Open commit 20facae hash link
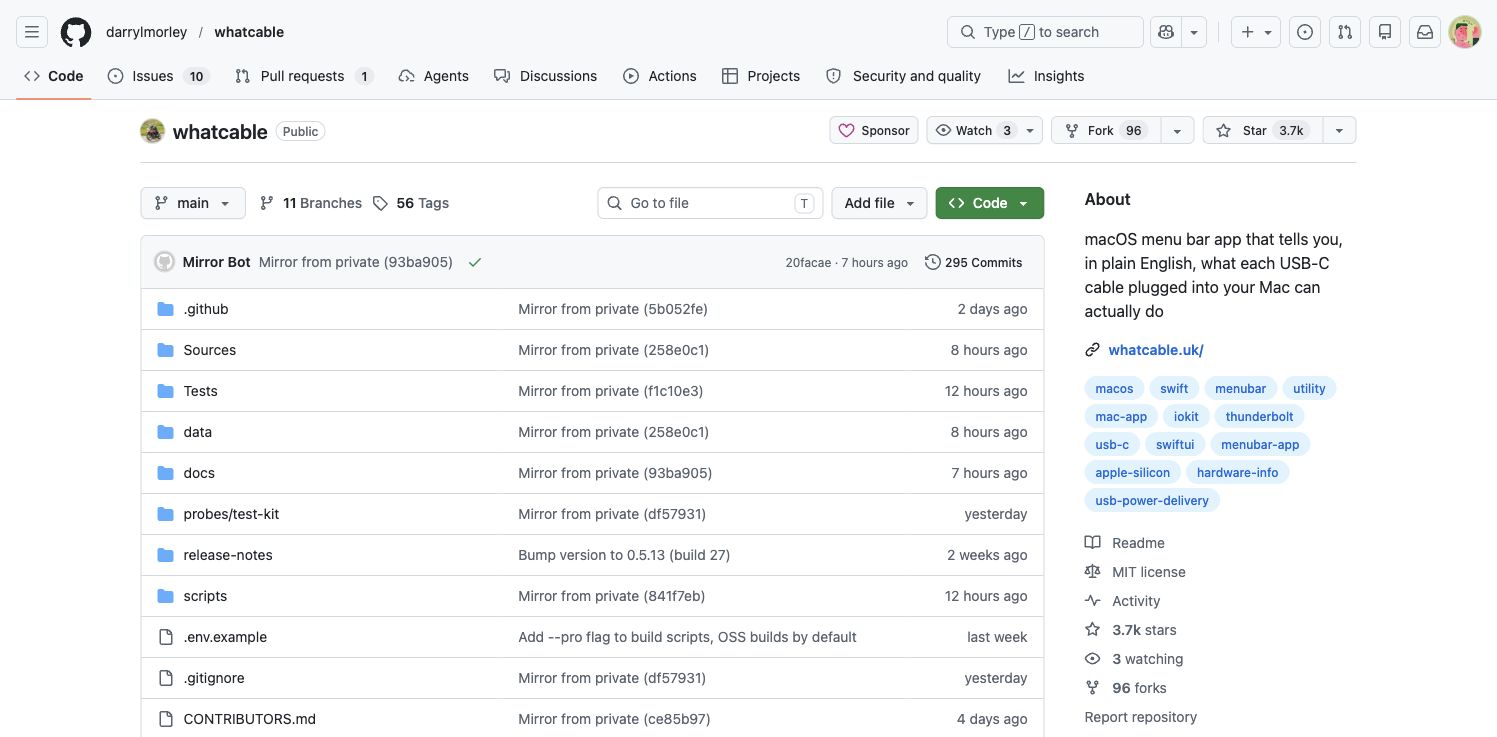 point(808,263)
